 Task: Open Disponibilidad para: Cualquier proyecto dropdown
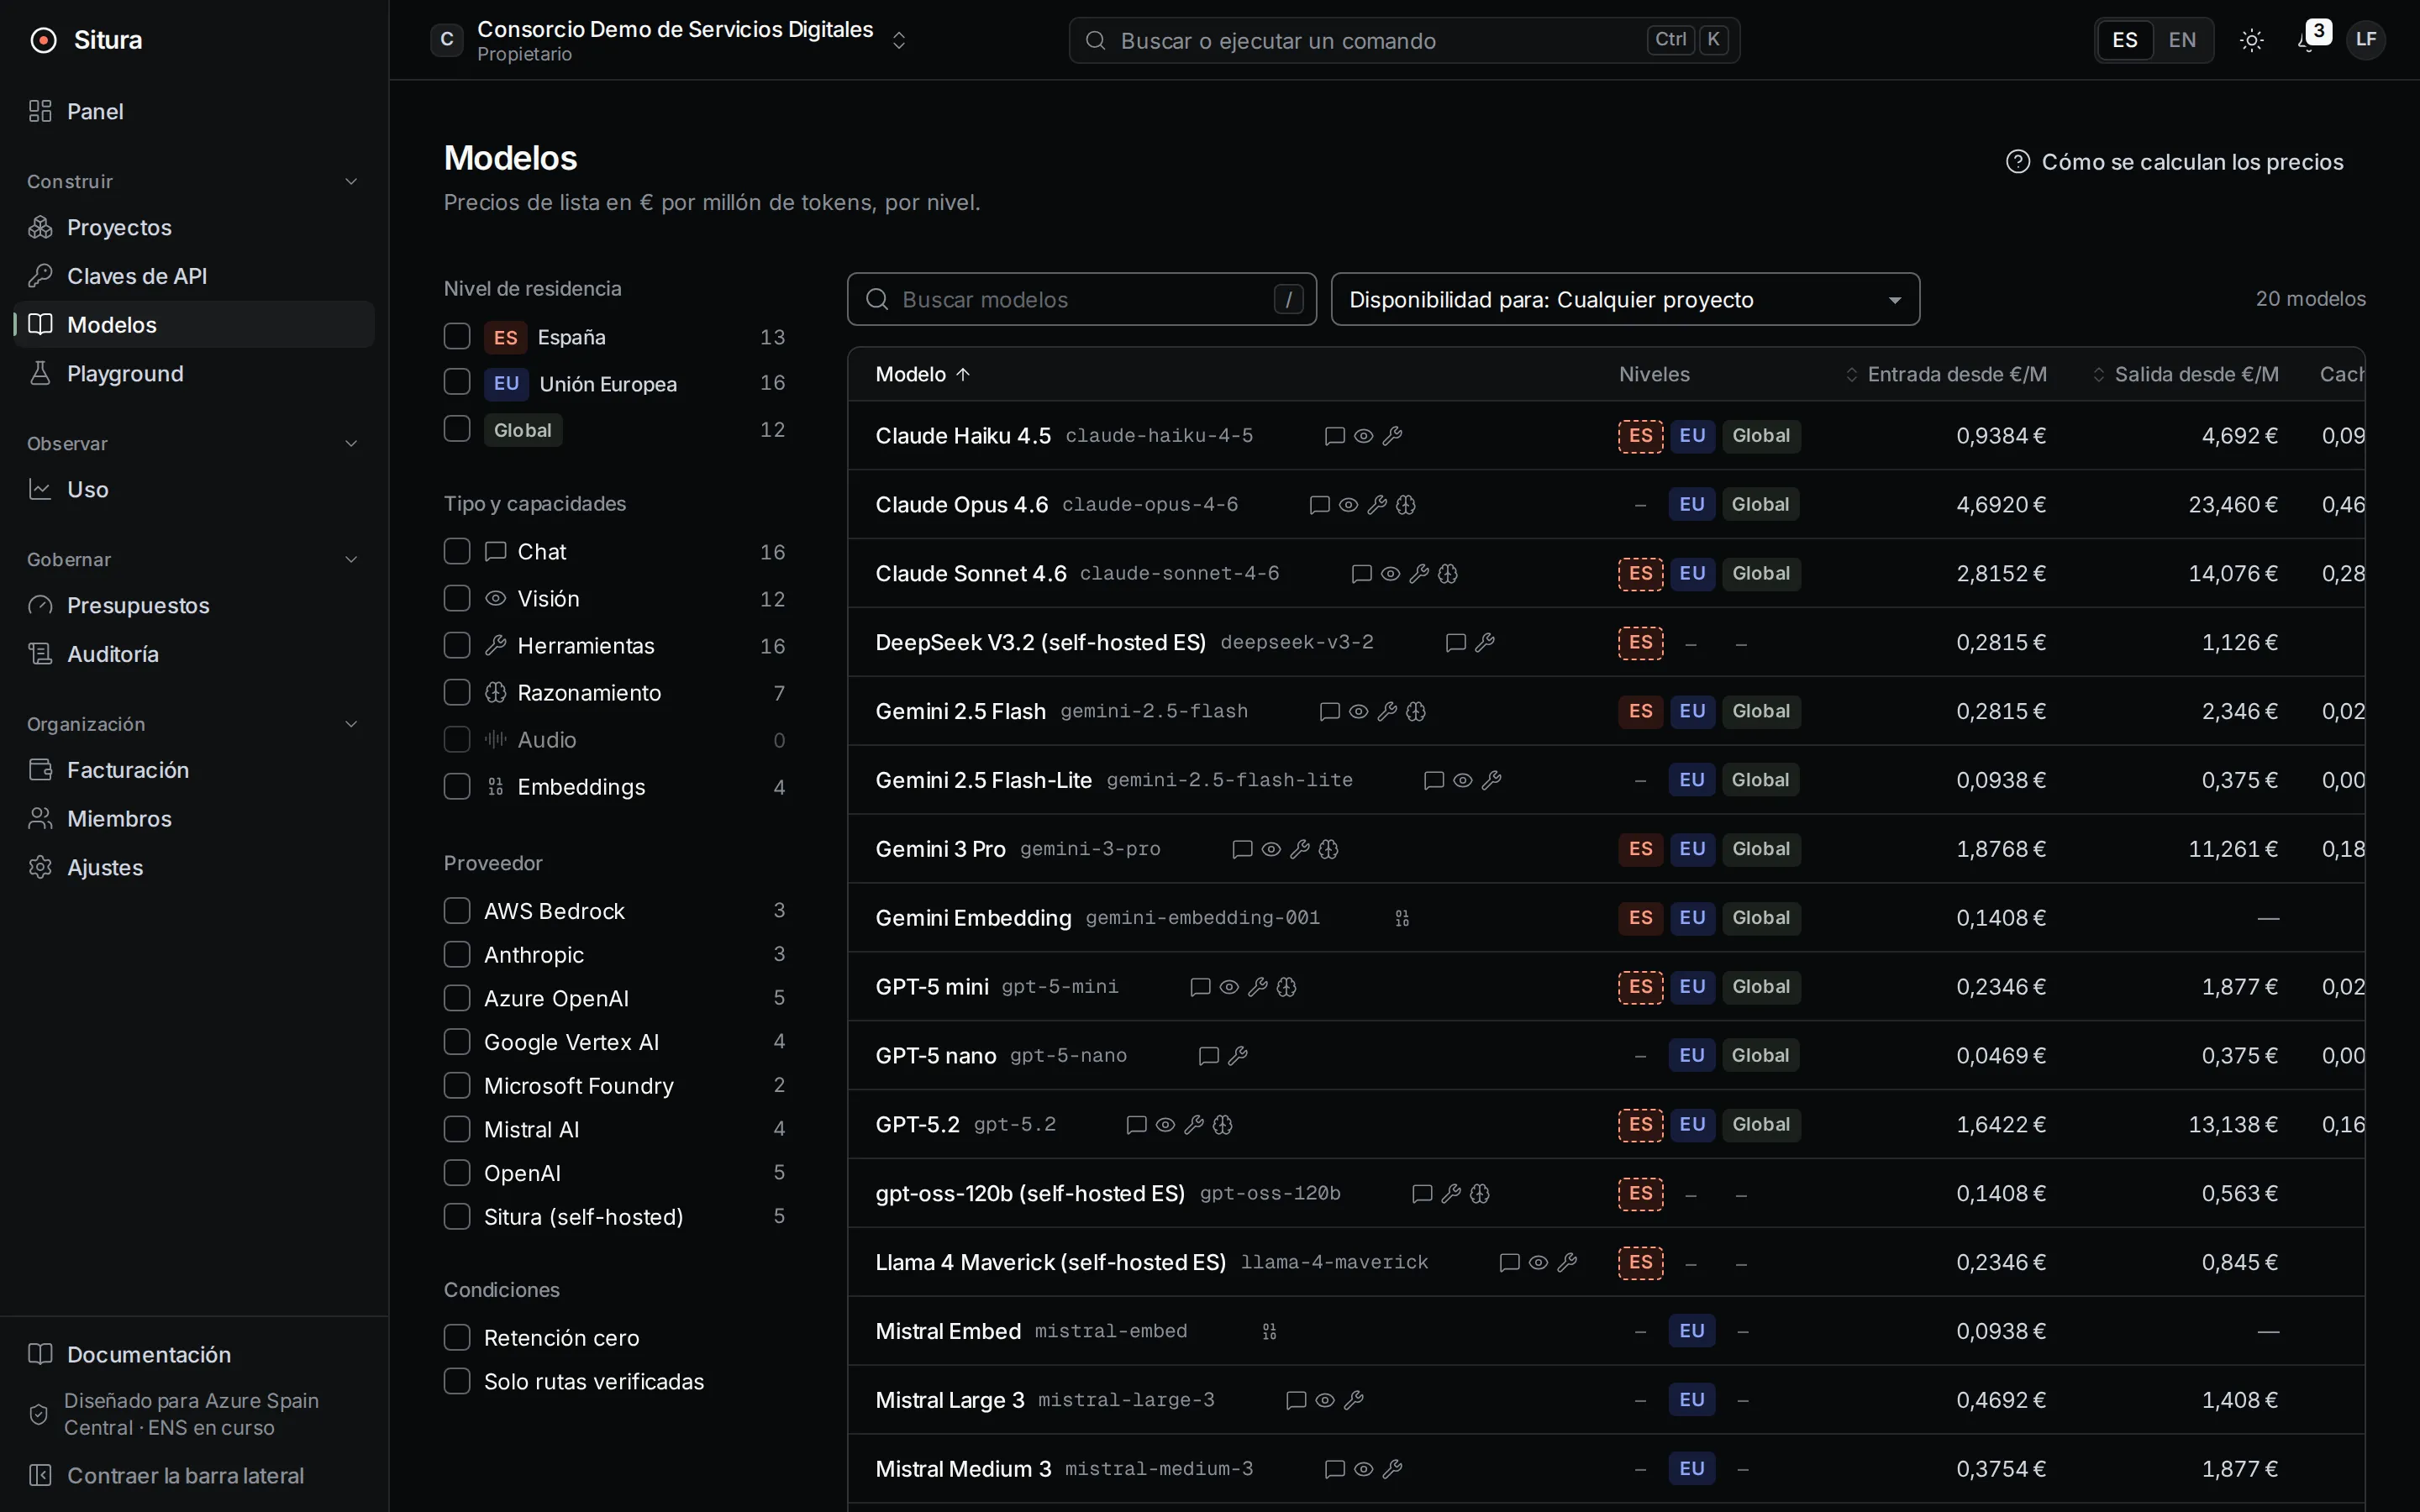tap(1625, 299)
